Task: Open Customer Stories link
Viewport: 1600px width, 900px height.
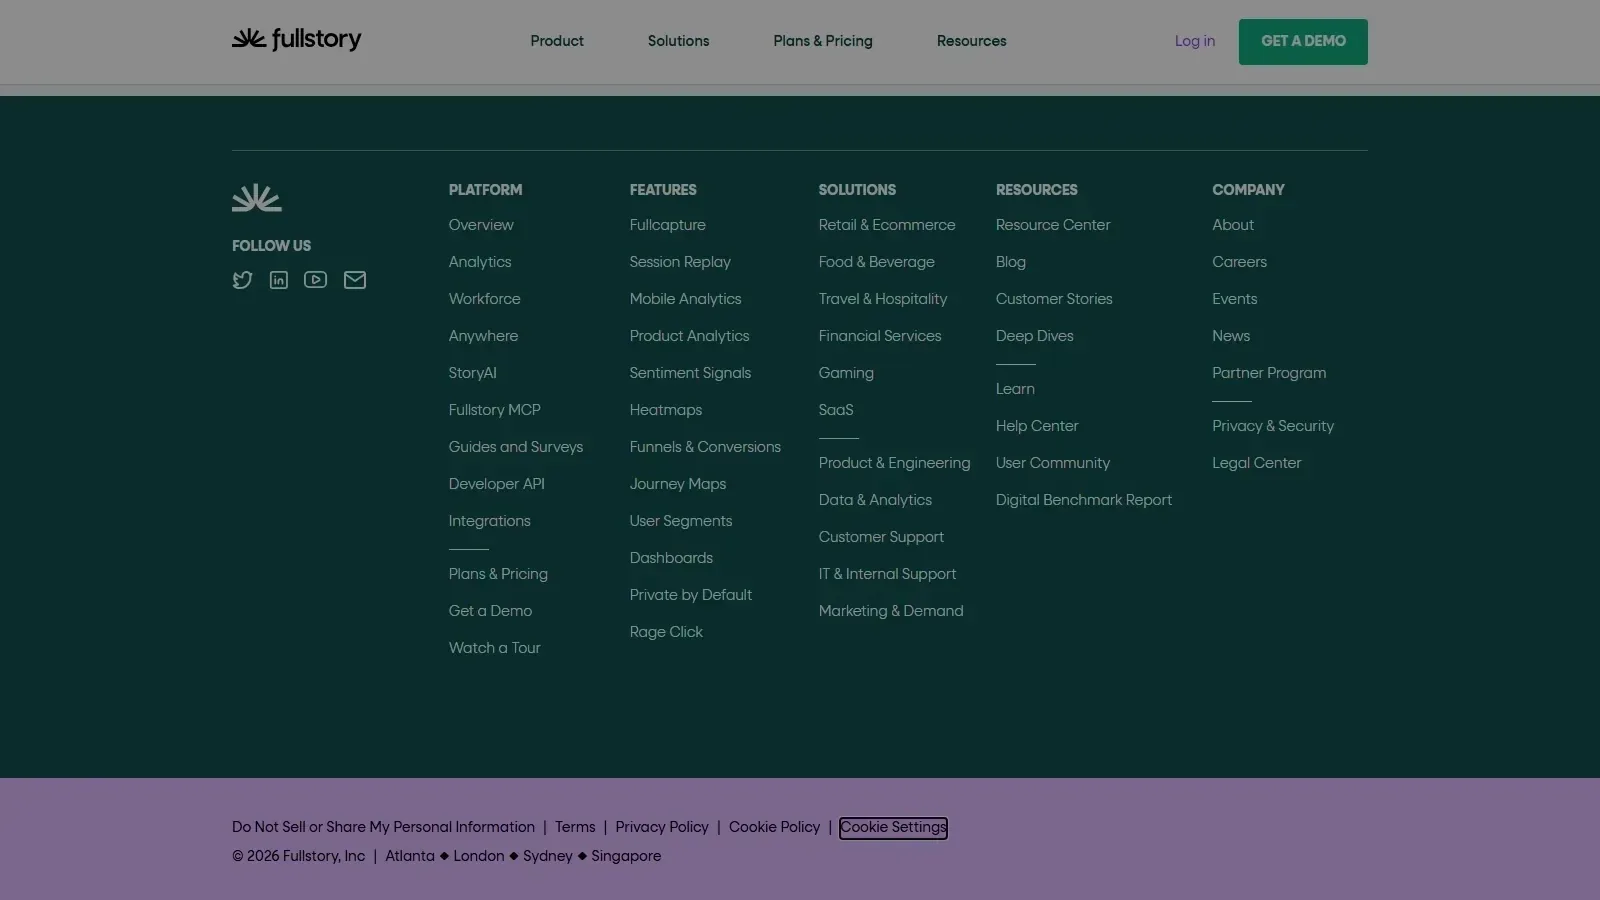Action: coord(1054,299)
